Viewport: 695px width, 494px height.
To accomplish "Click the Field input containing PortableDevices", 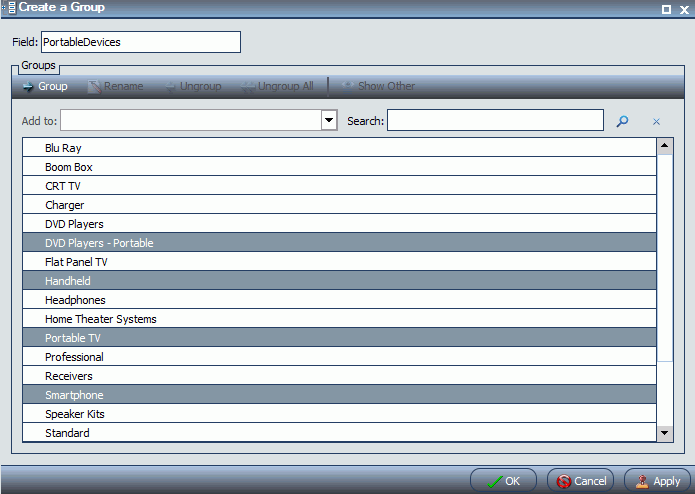I will 141,42.
